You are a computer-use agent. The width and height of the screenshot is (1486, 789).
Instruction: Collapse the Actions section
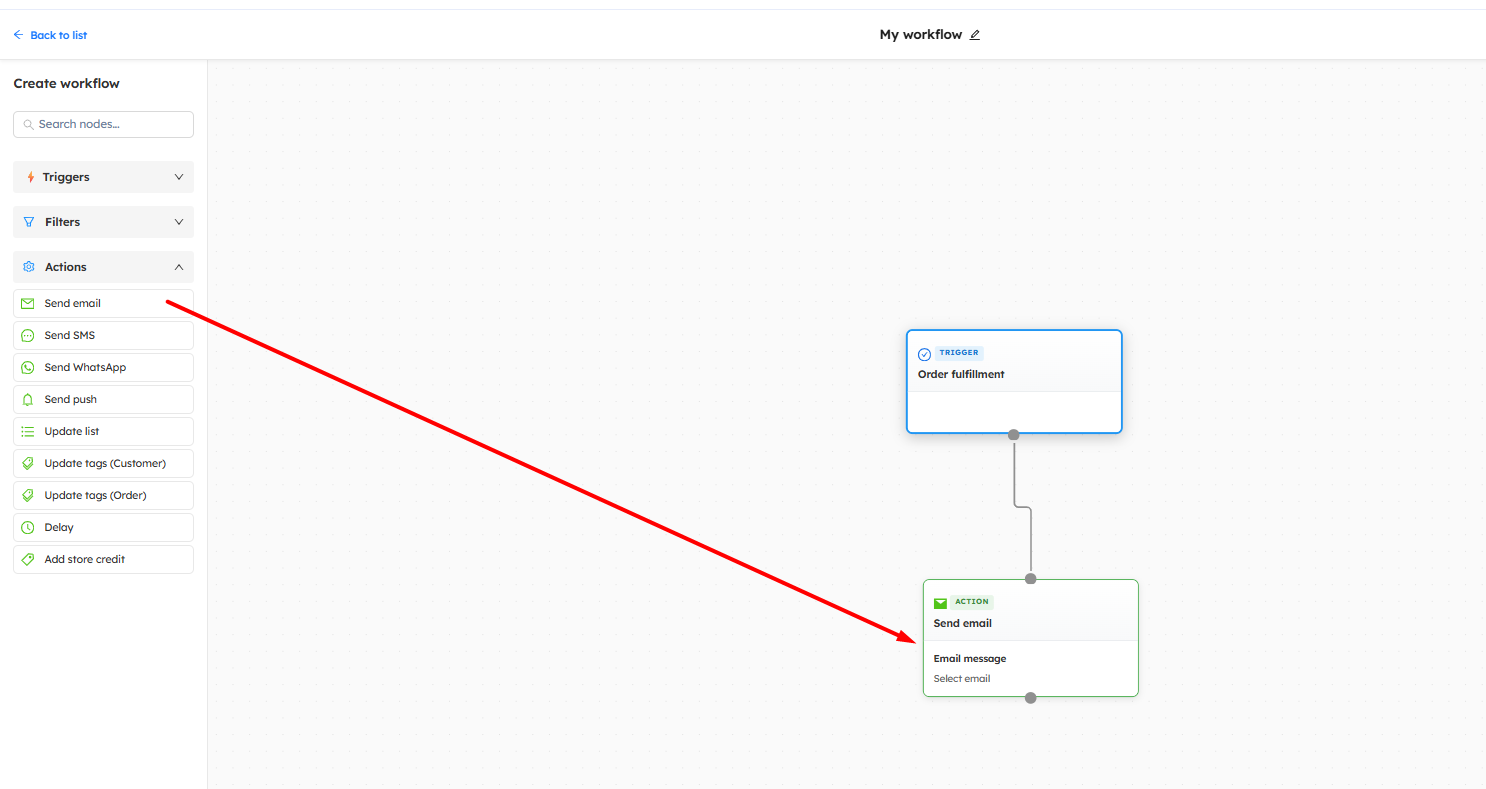click(179, 267)
